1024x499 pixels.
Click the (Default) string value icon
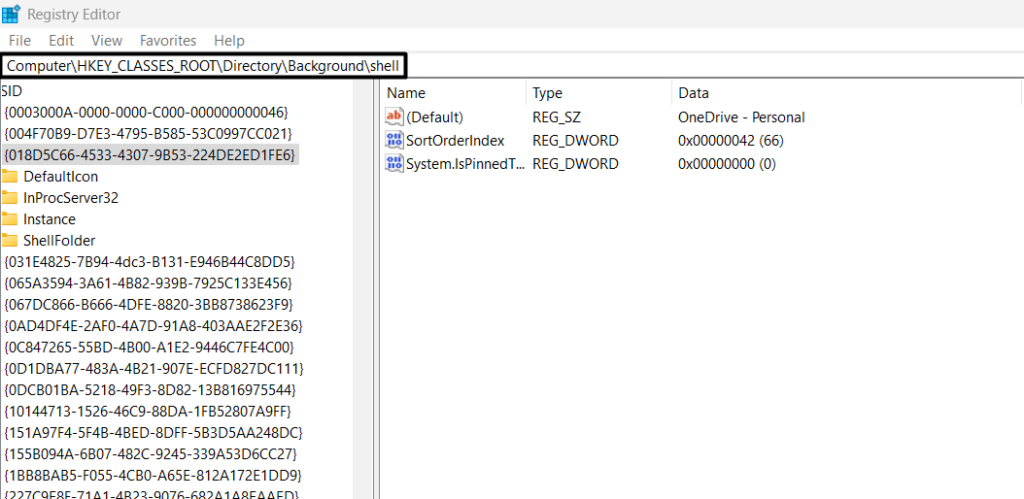[x=394, y=117]
